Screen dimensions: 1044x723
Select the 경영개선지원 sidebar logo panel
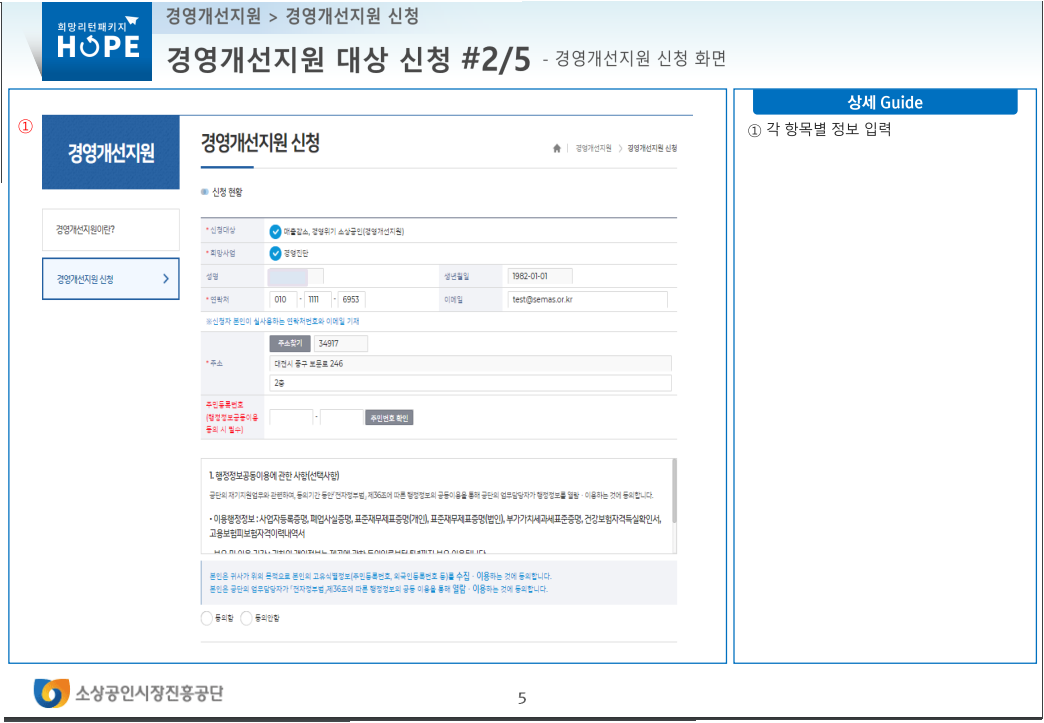click(110, 152)
